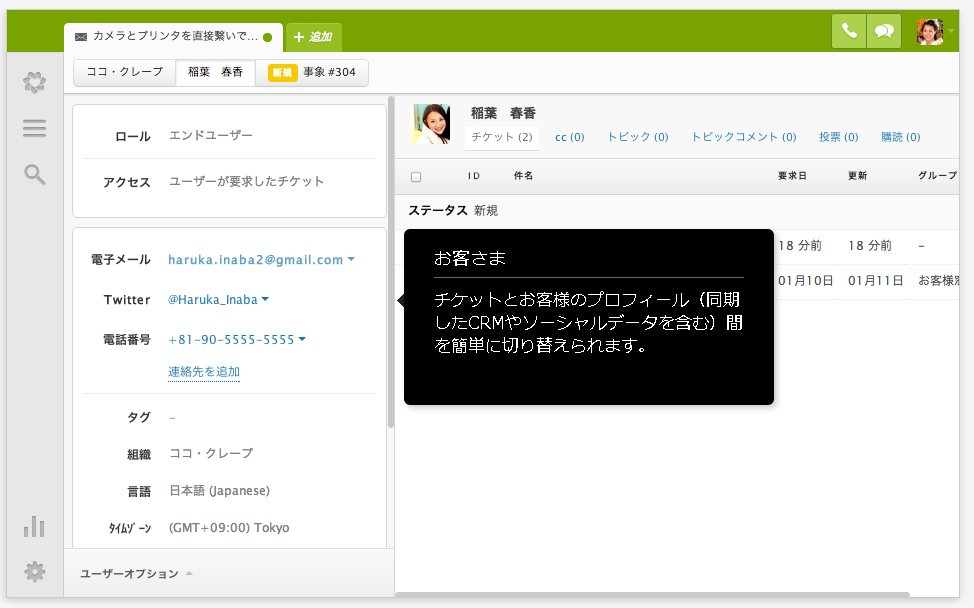The image size is (974, 608).
Task: Click the 01月11日 updated date cell
Action: pos(875,281)
